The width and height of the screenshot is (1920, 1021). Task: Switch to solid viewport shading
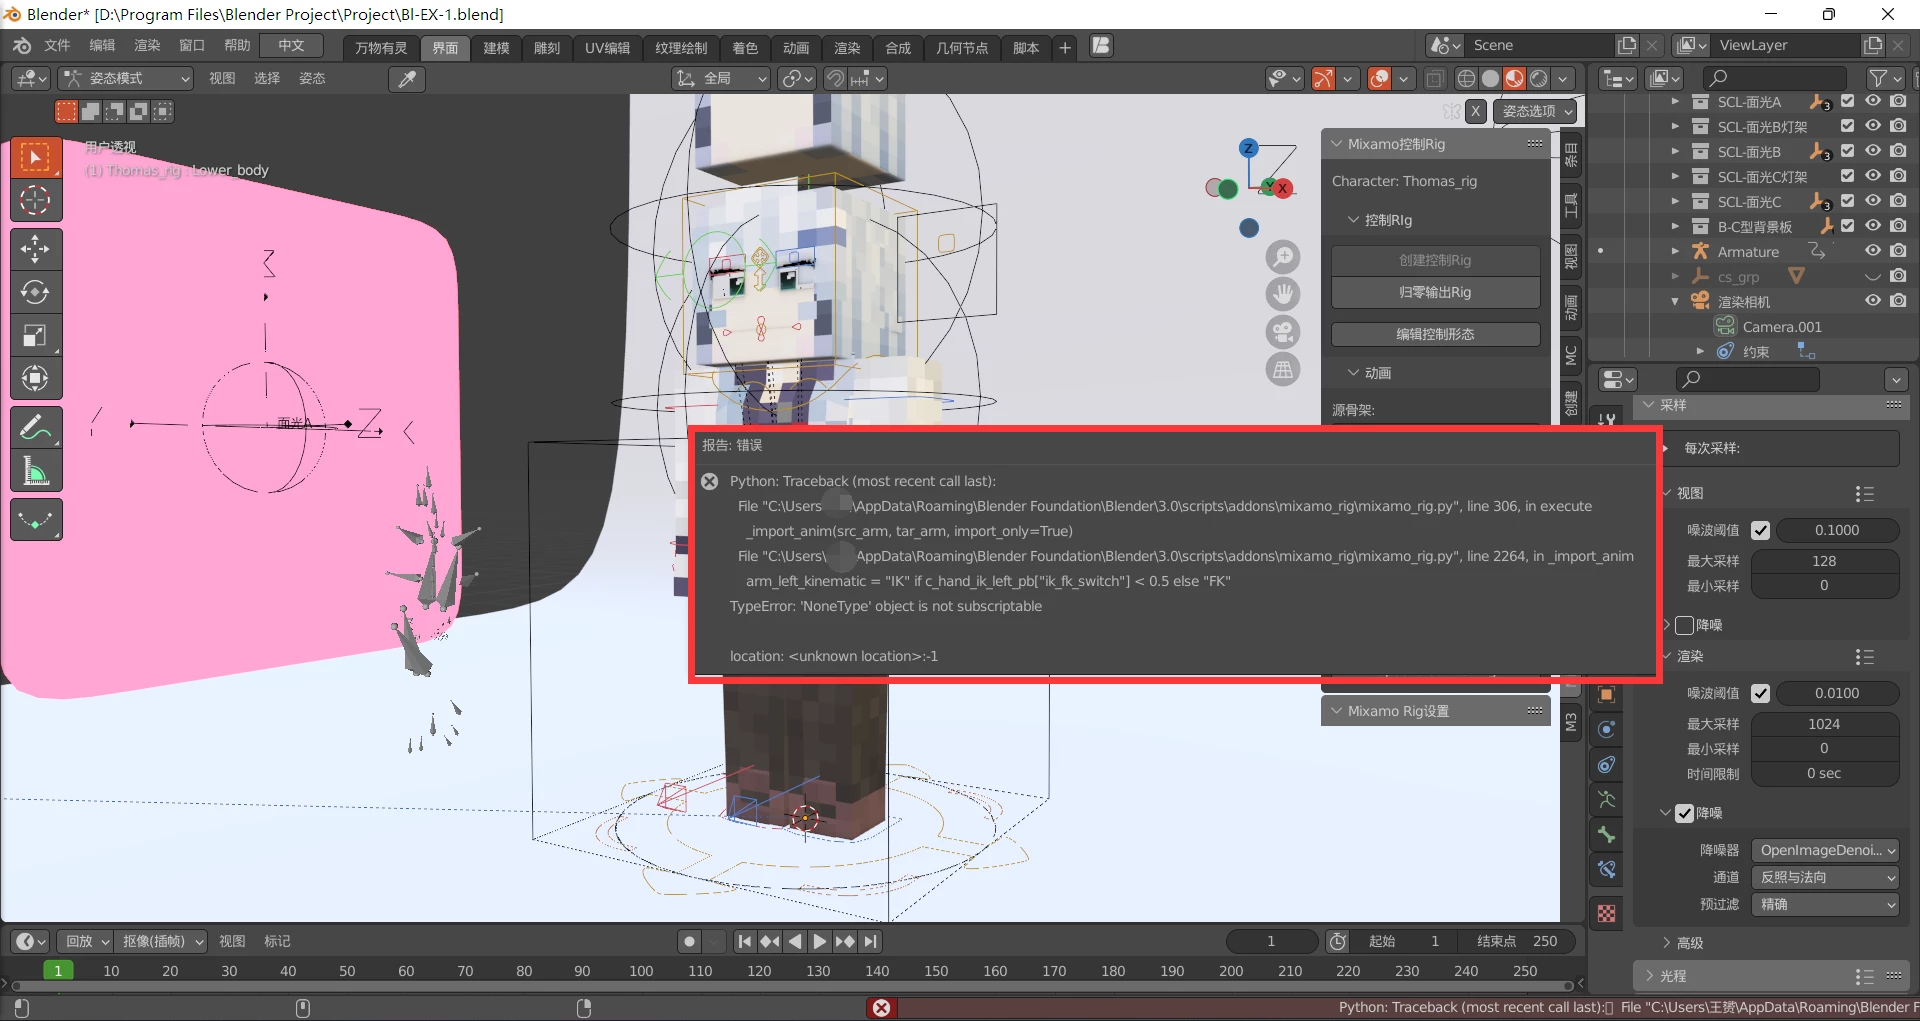[1490, 78]
